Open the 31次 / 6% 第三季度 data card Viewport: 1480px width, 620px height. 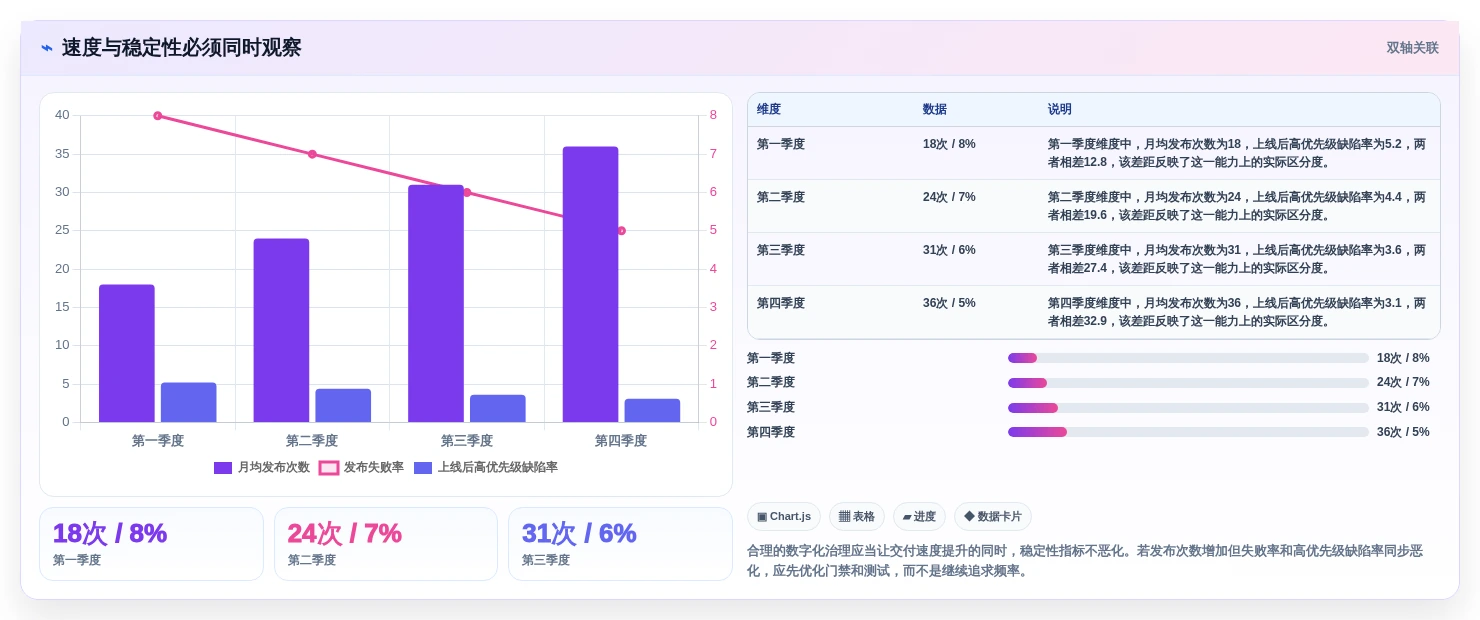(x=620, y=544)
